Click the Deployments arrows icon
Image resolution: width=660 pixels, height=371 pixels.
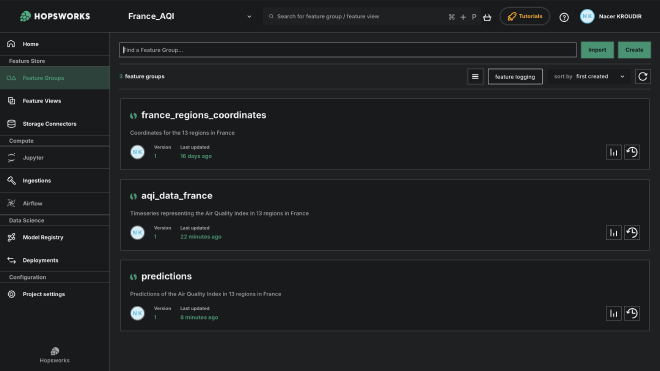pos(11,260)
